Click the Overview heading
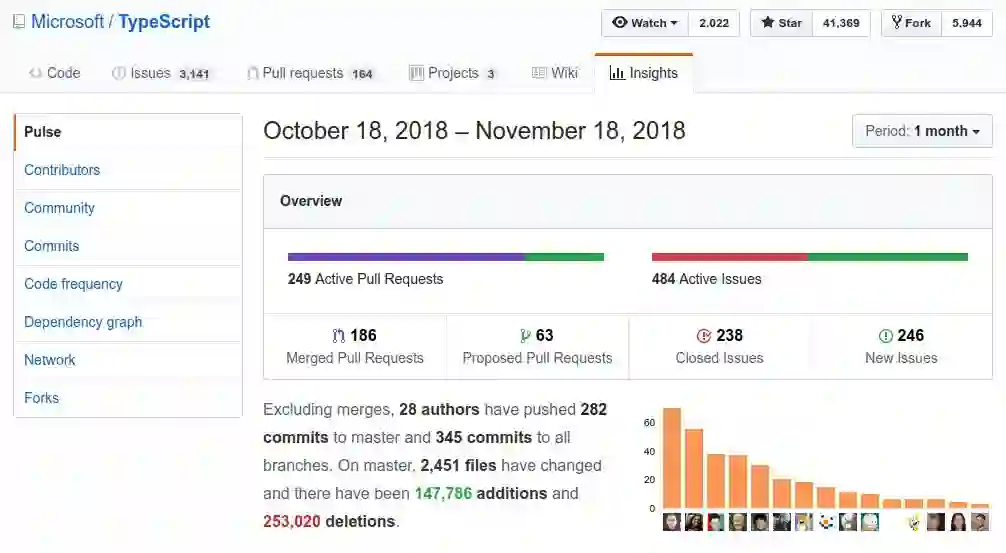Viewport: 1006px width, 553px height. tap(311, 201)
